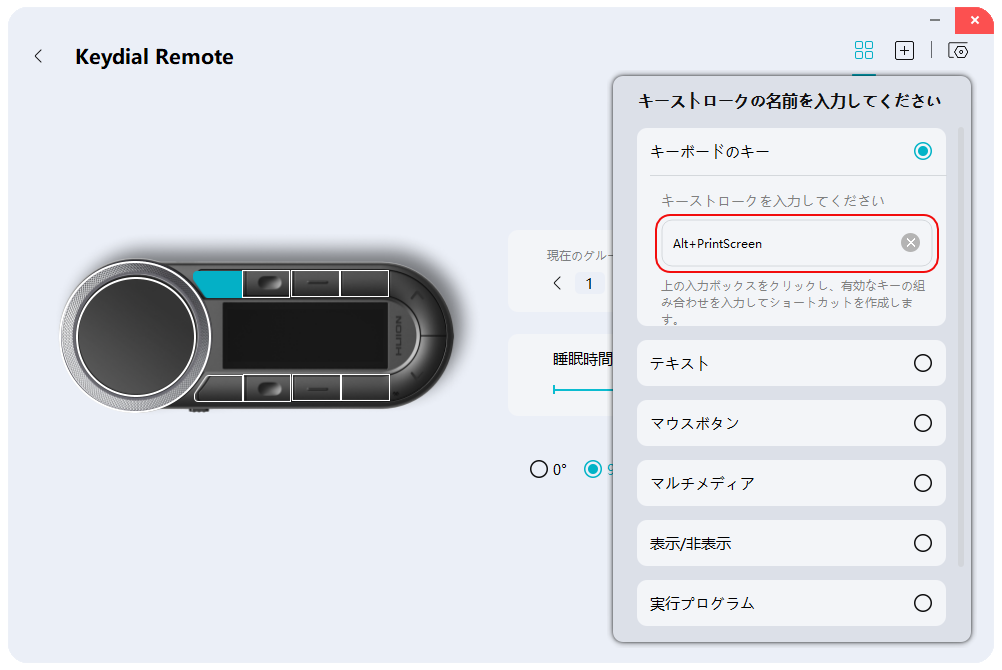The width and height of the screenshot is (1002, 670).
Task: Click the add program plus icon
Action: coord(904,51)
